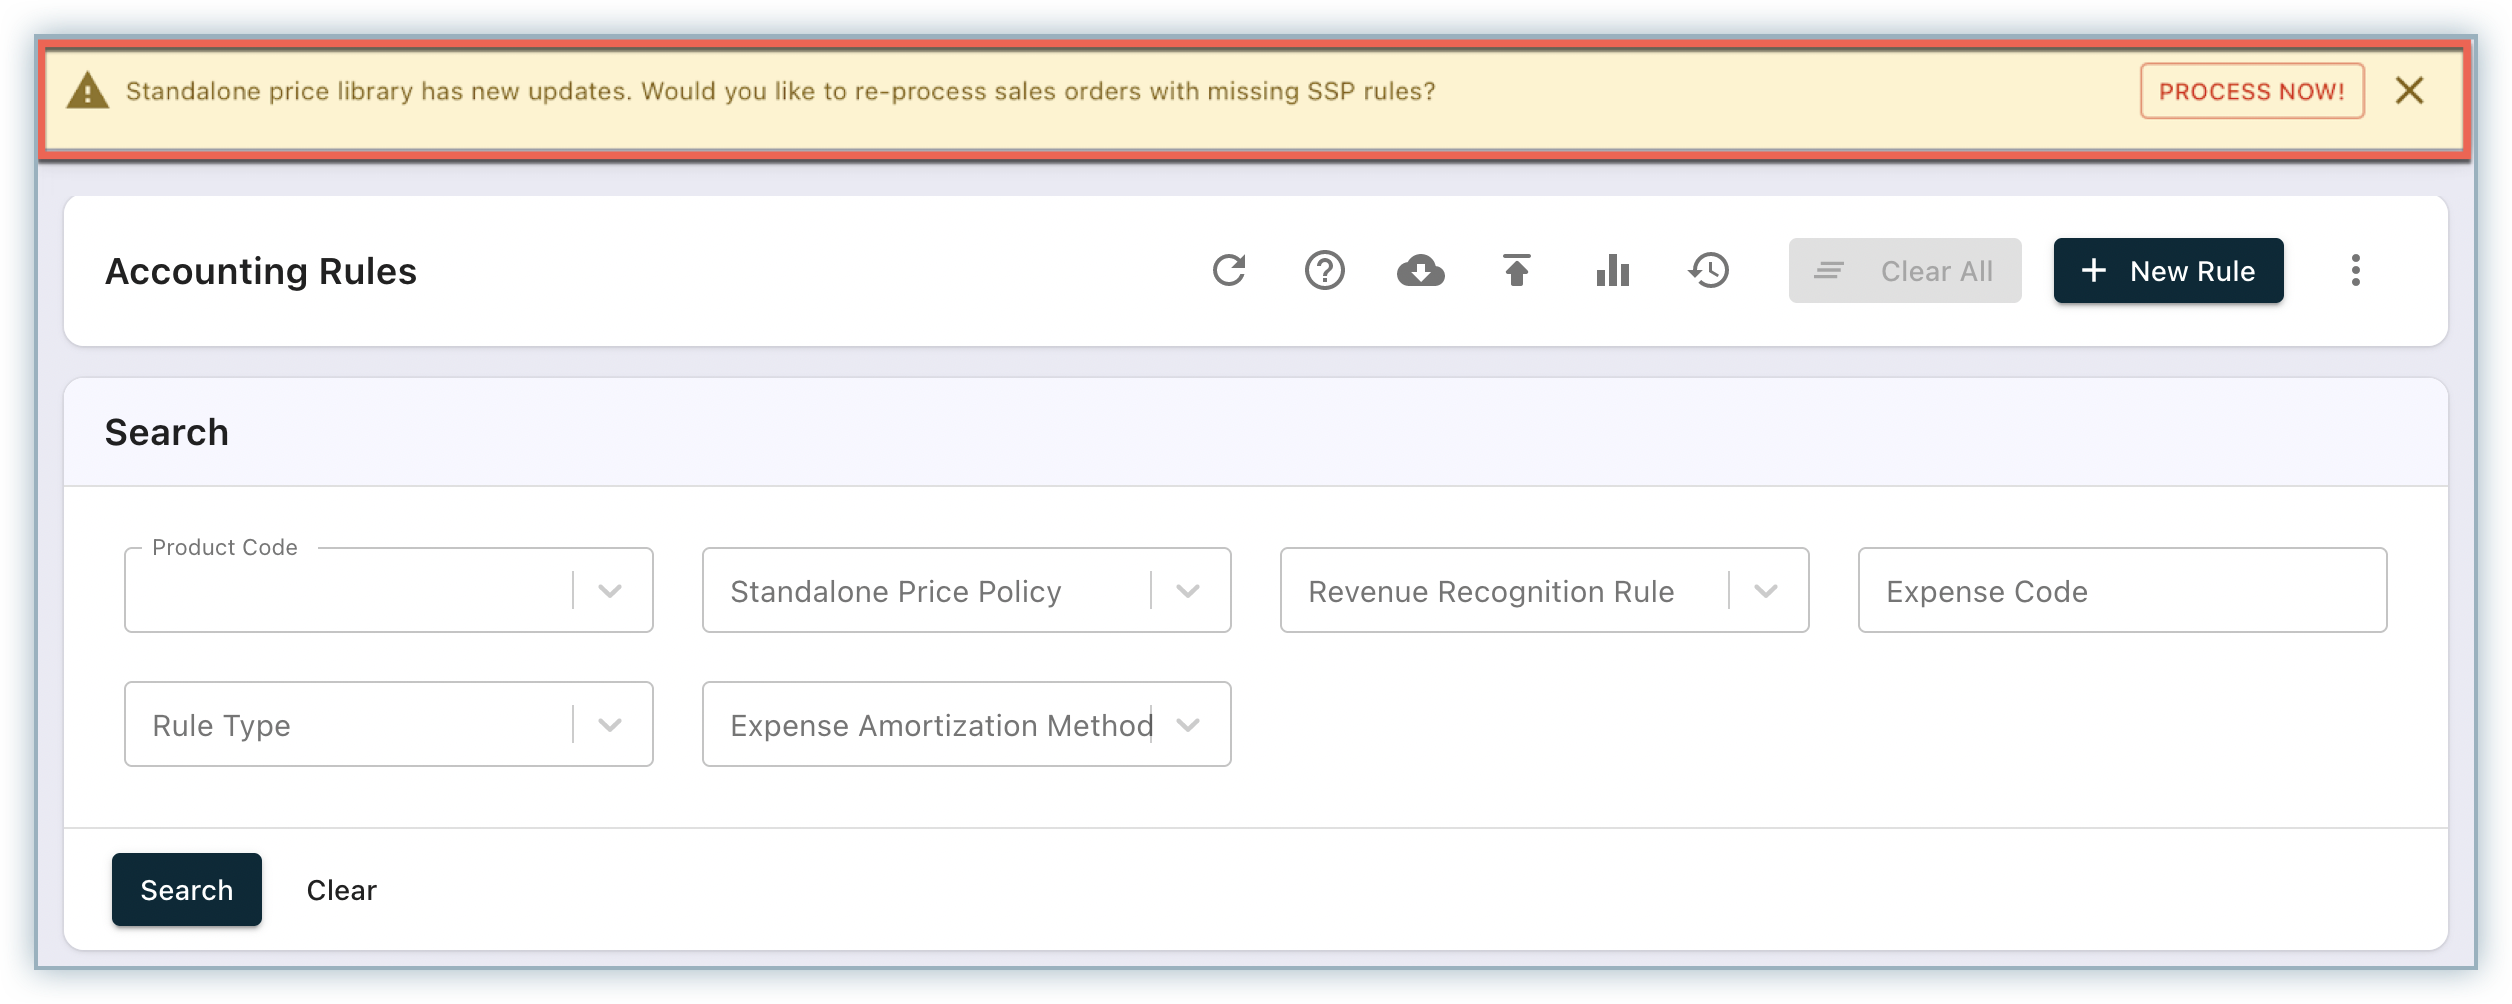Click the history clock icon
This screenshot has width=2512, height=1004.
coord(1708,271)
